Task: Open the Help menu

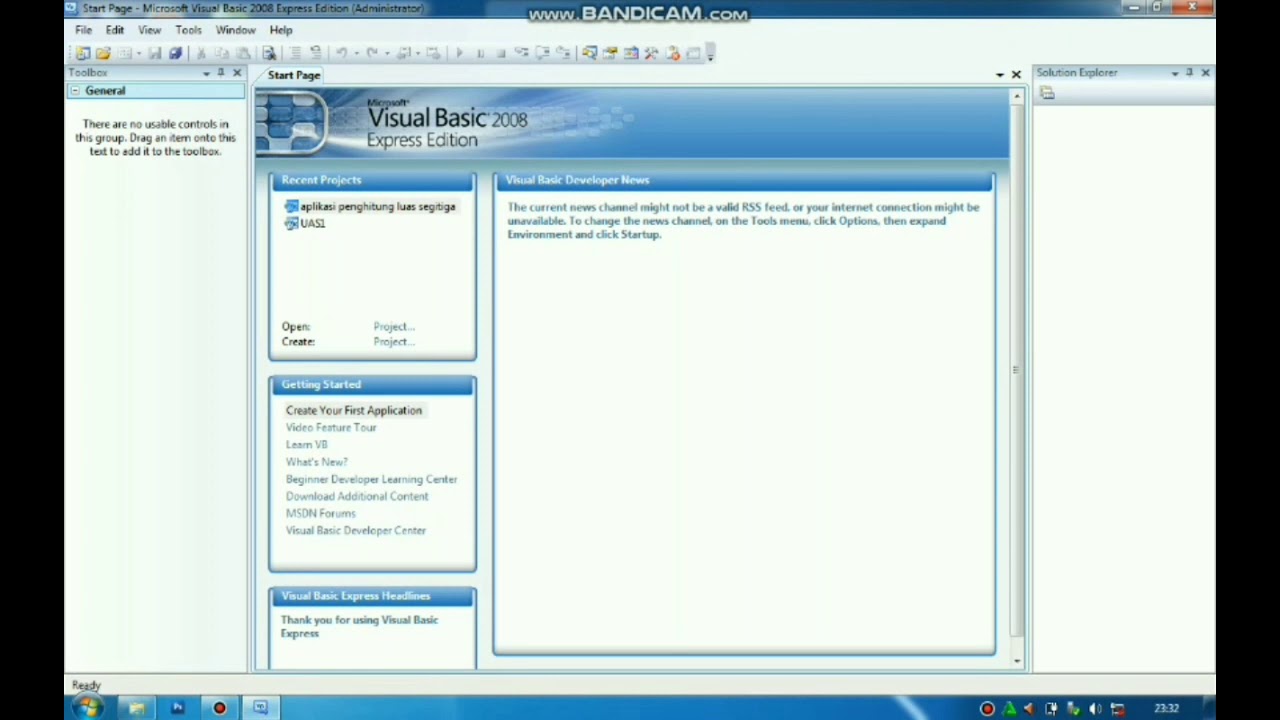Action: click(281, 30)
